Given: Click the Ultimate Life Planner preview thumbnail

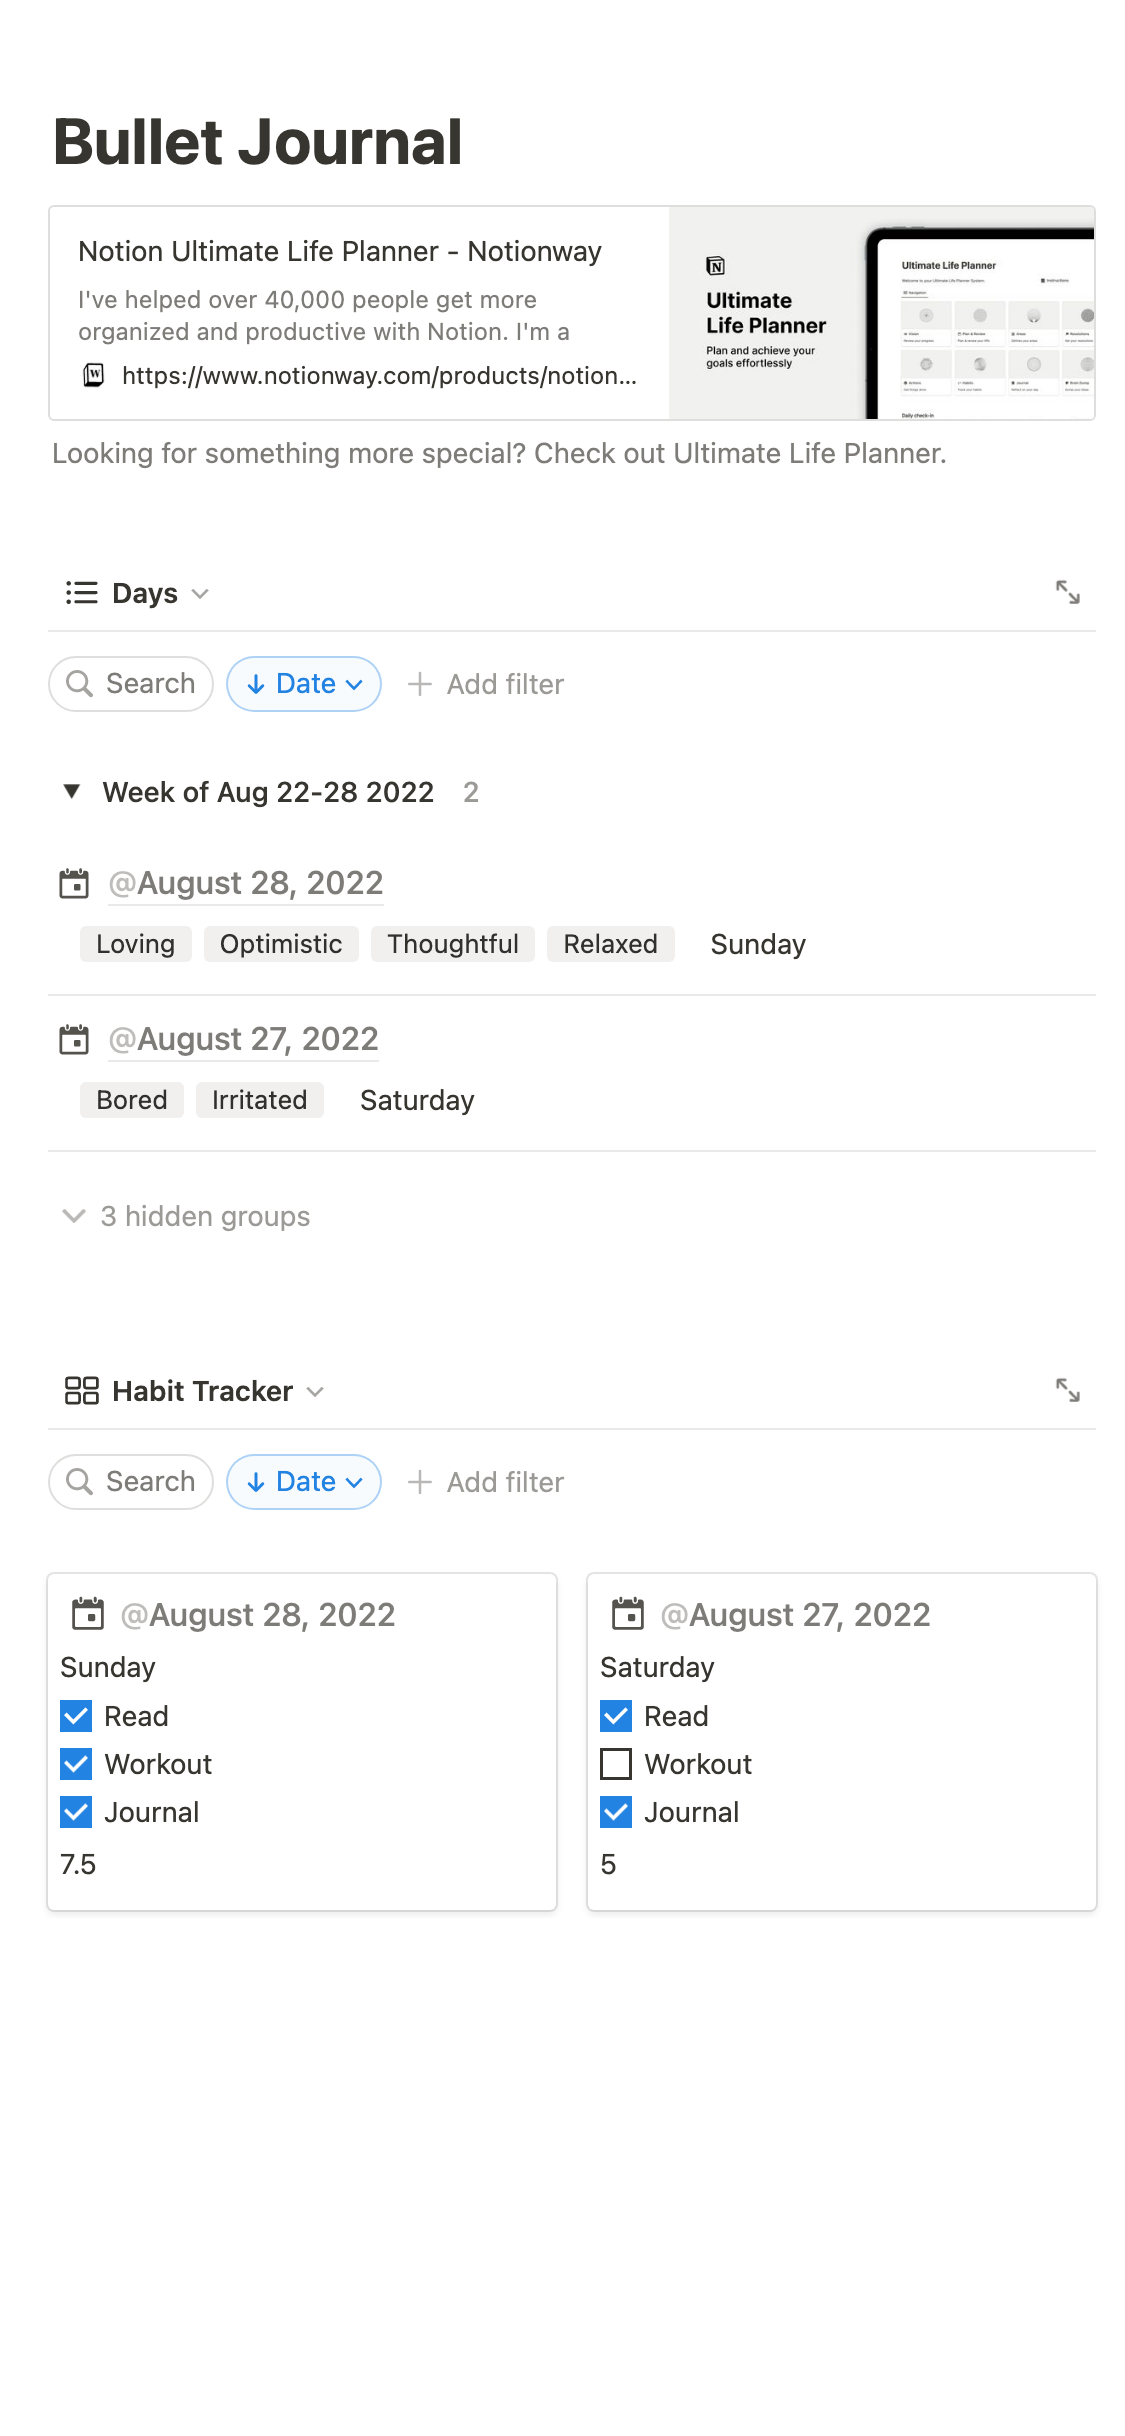Looking at the screenshot, I should [881, 313].
